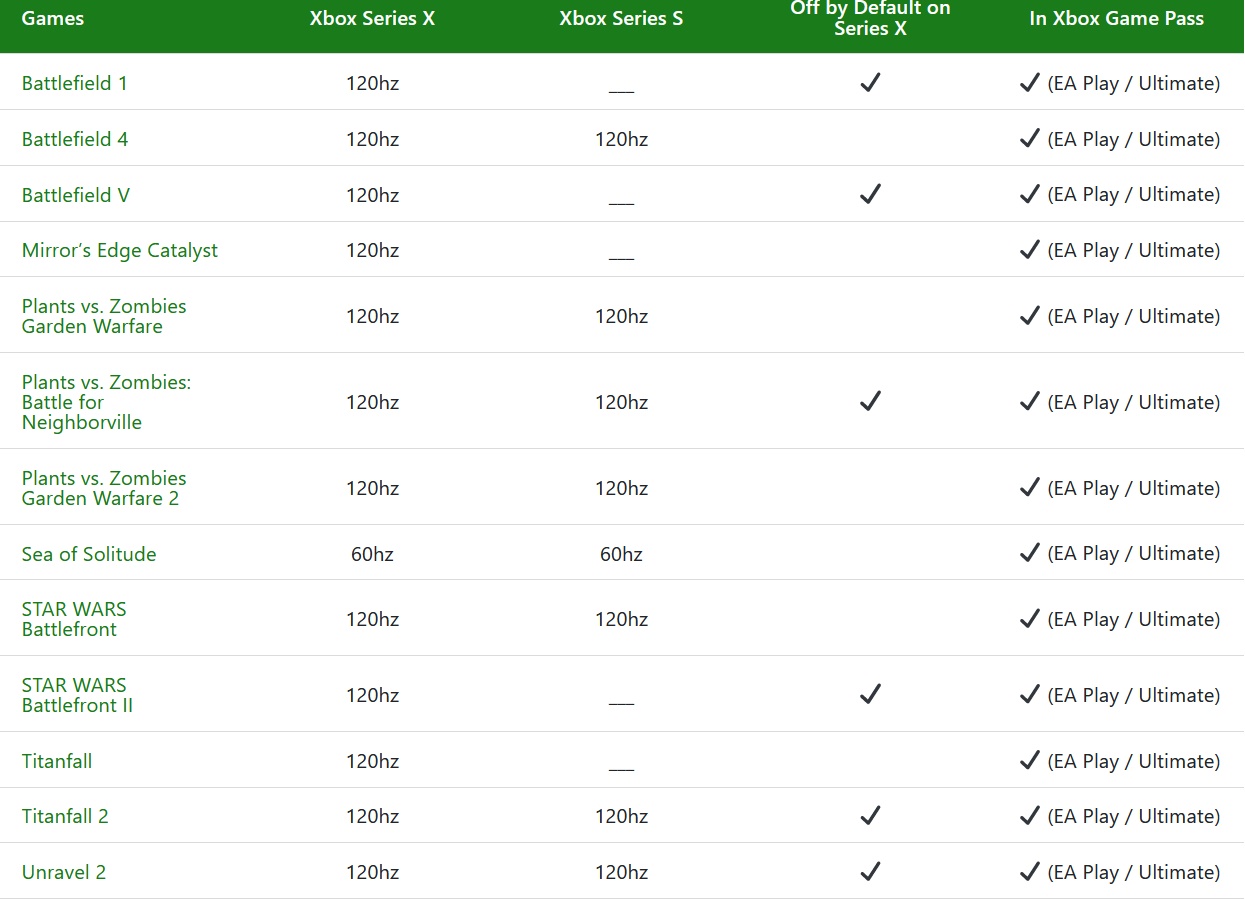The image size is (1245, 899).
Task: Open the Battlefield 4 game link
Action: pyautogui.click(x=75, y=139)
